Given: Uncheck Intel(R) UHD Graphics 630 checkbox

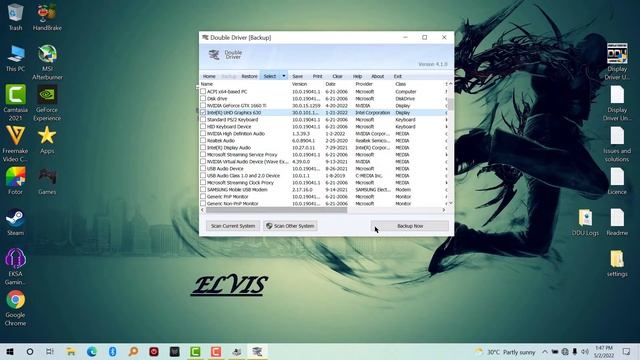Looking at the screenshot, I should click(x=203, y=112).
